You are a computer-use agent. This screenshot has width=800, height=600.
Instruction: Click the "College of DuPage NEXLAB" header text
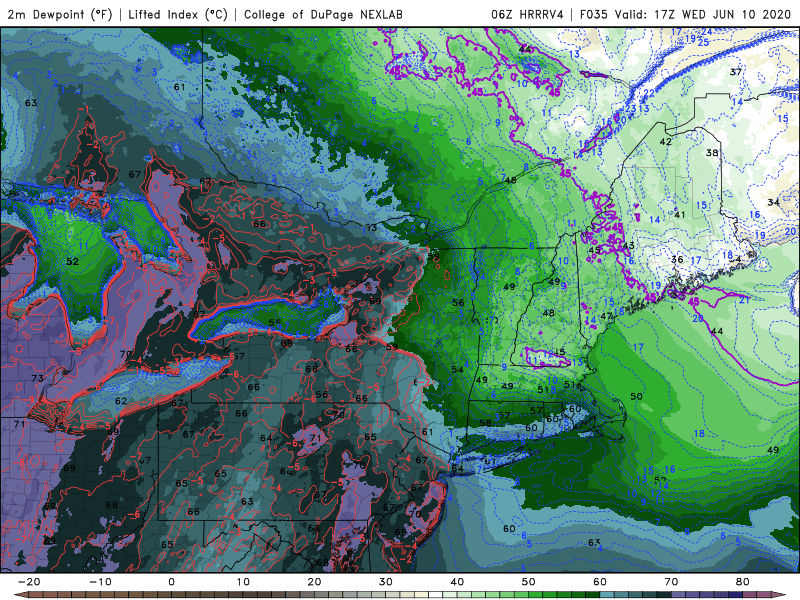pos(323,14)
